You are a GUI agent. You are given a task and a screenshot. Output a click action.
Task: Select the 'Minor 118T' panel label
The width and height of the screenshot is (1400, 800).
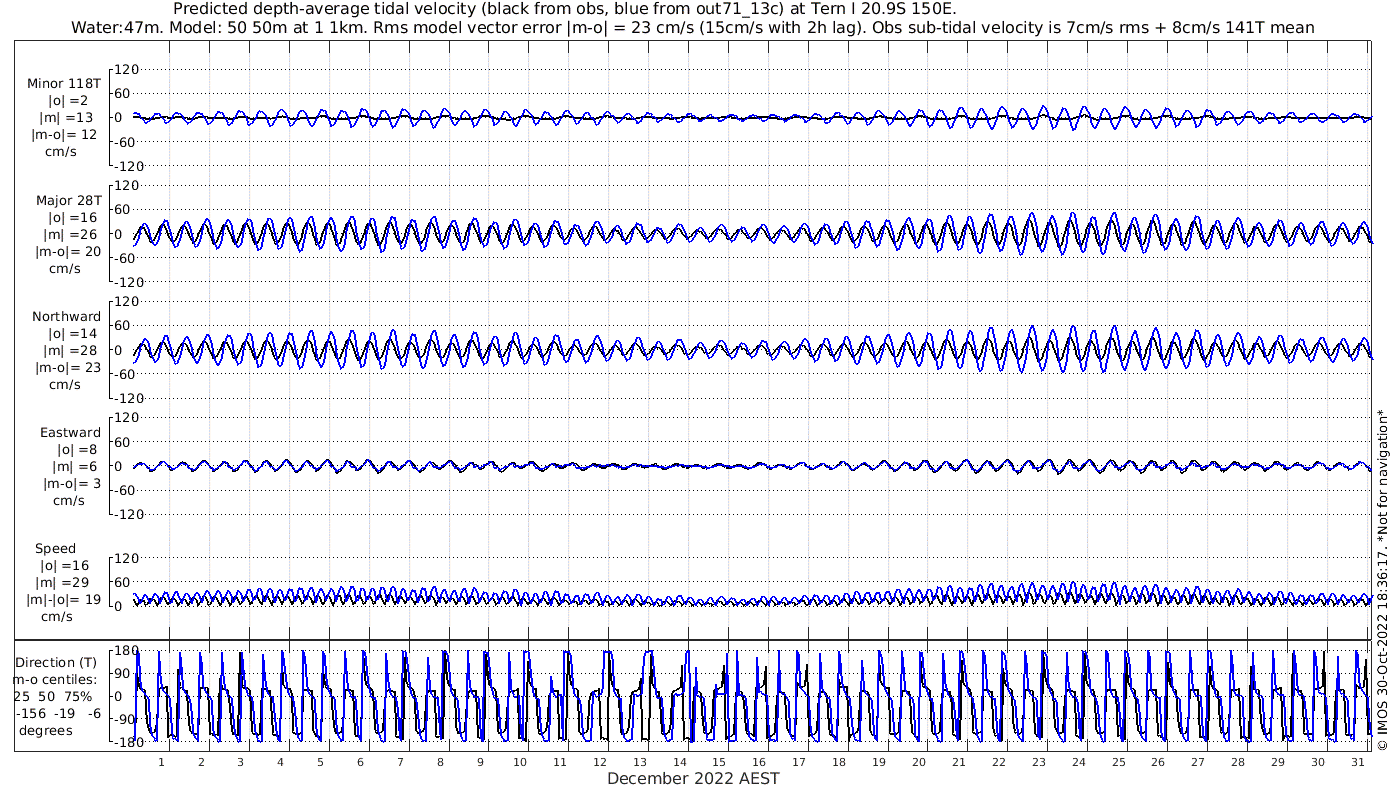coord(64,84)
